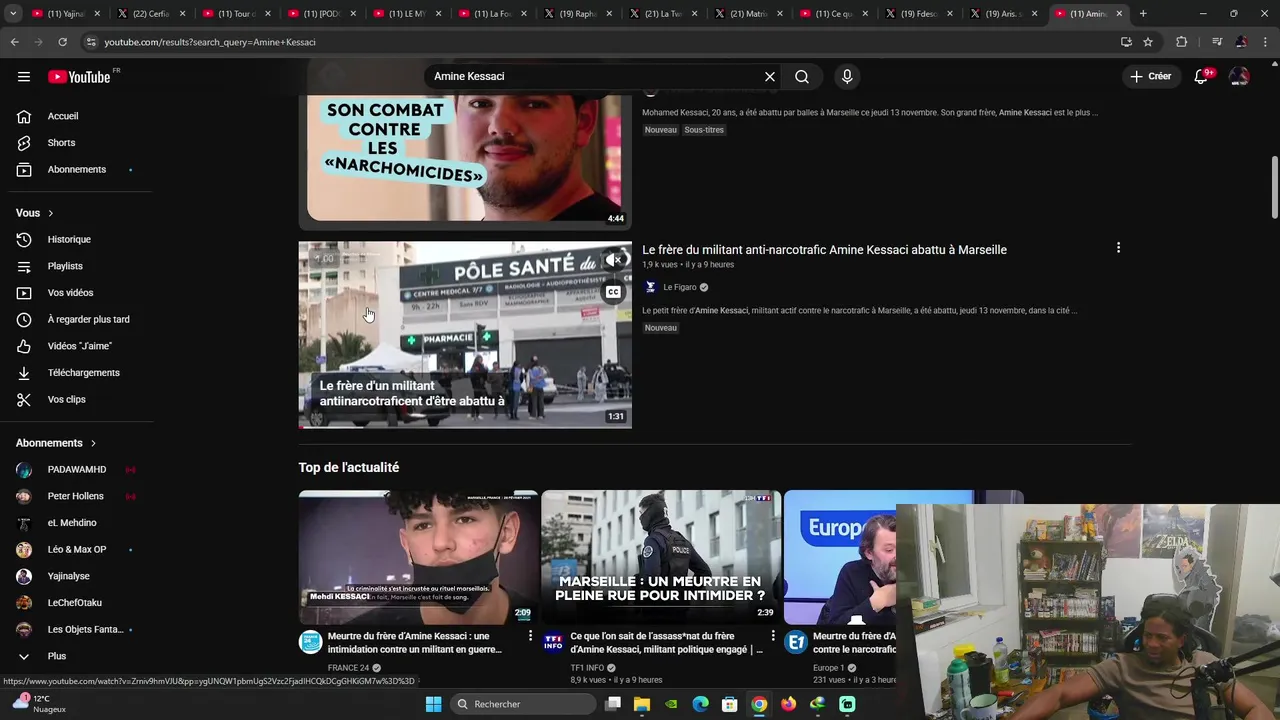Switch to the "(19) Fdeso" tab
The height and width of the screenshot is (720, 1280).
[920, 14]
